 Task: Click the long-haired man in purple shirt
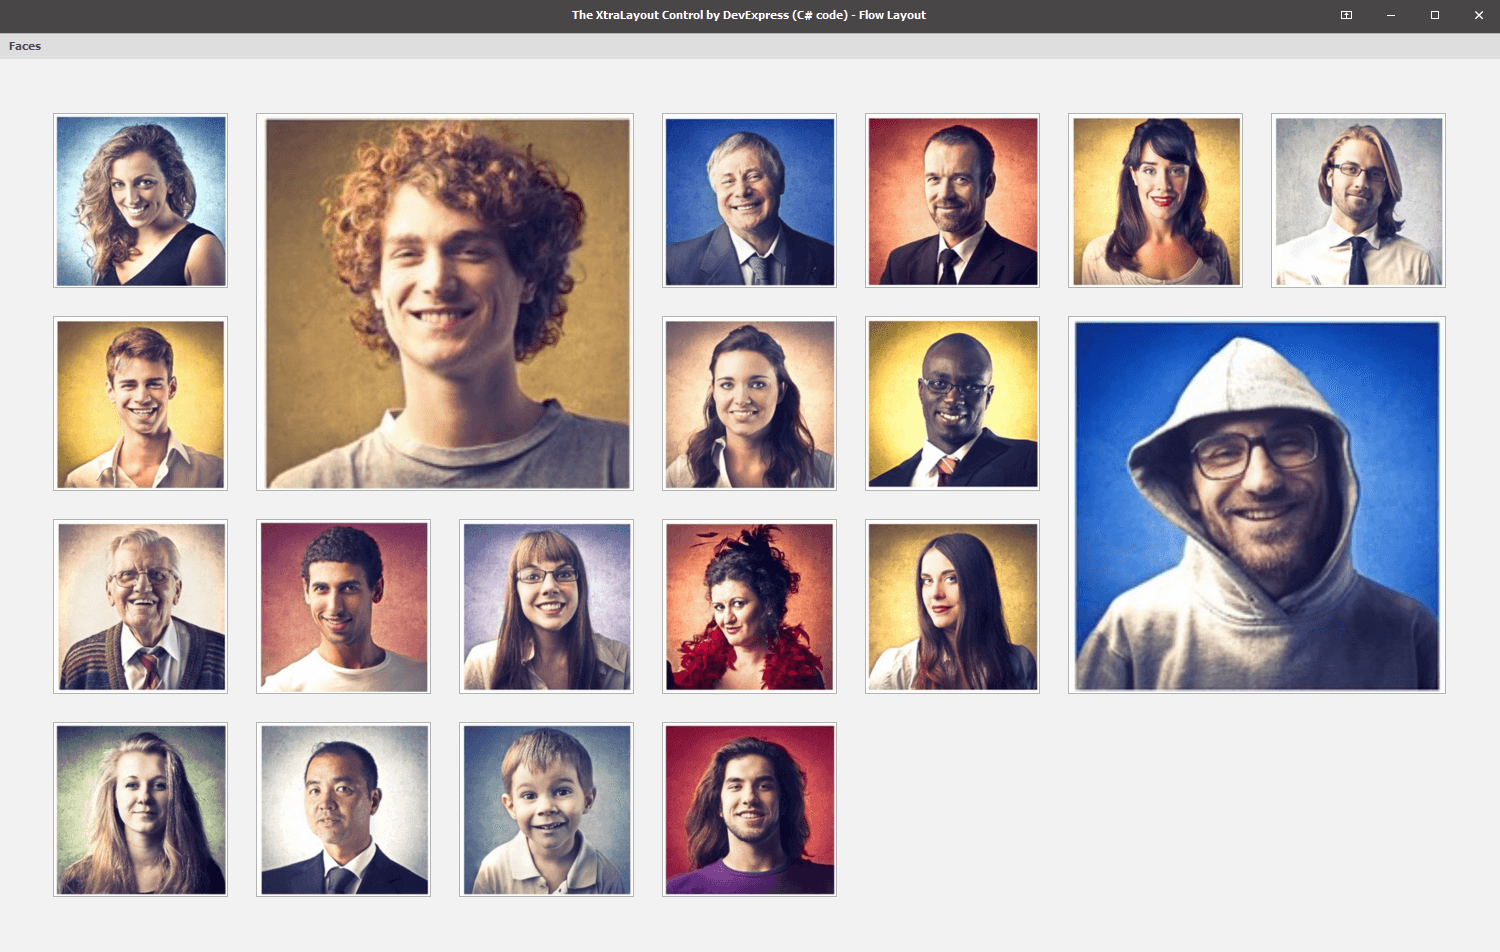click(x=749, y=810)
